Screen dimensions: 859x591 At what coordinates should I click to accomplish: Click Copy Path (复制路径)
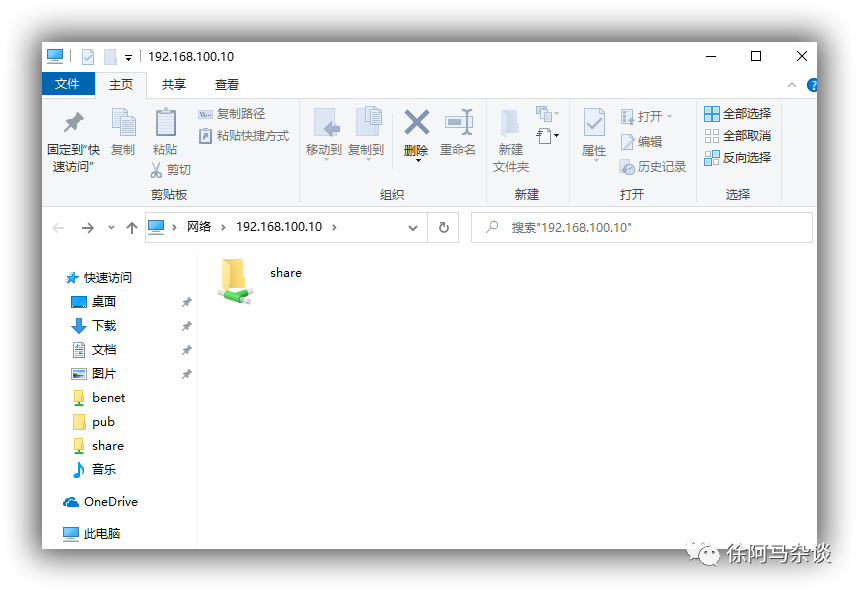tap(232, 114)
